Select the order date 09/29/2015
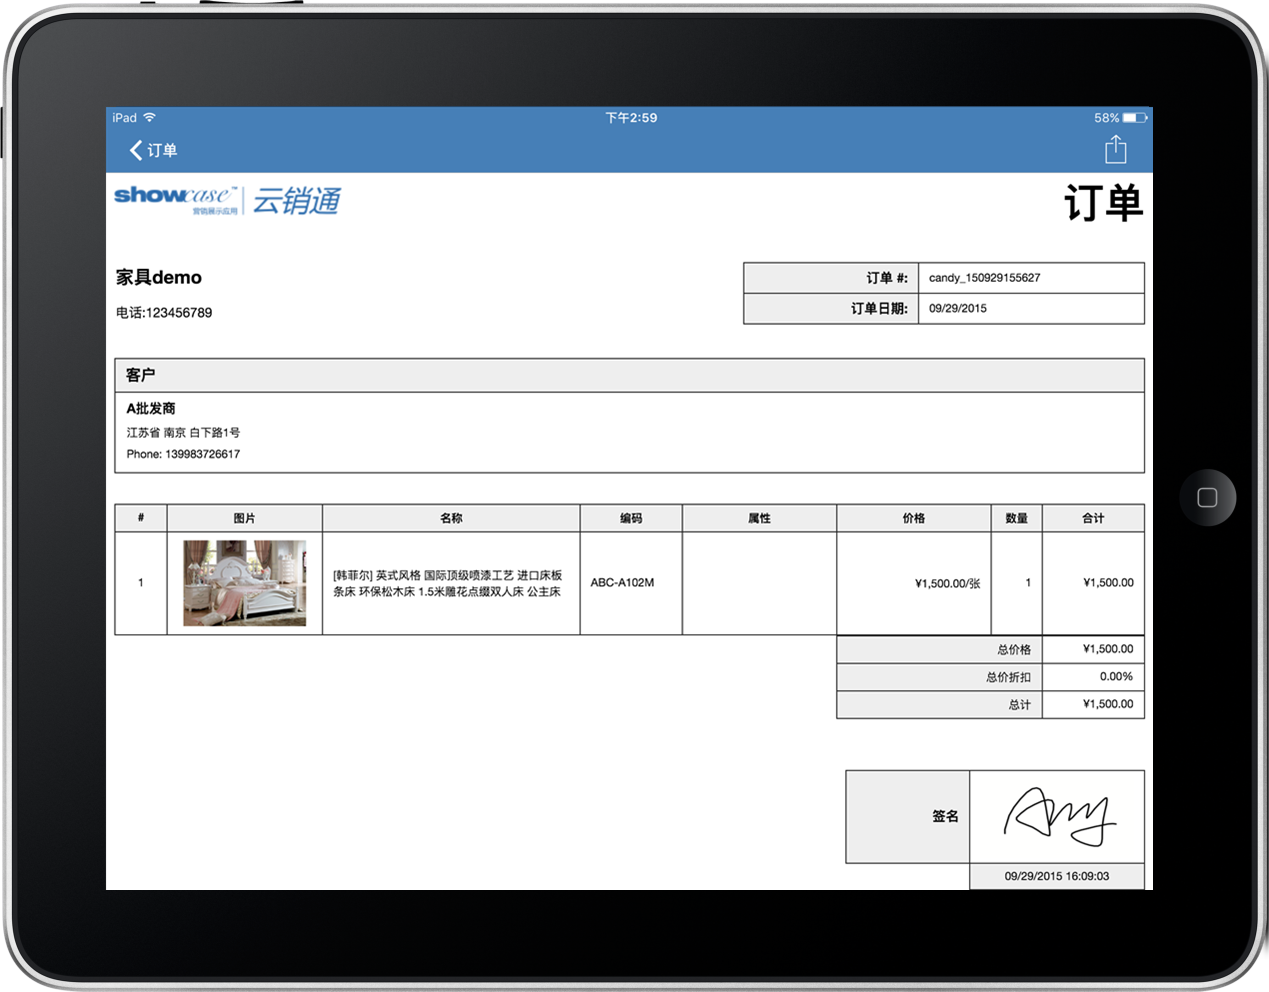 pos(957,308)
